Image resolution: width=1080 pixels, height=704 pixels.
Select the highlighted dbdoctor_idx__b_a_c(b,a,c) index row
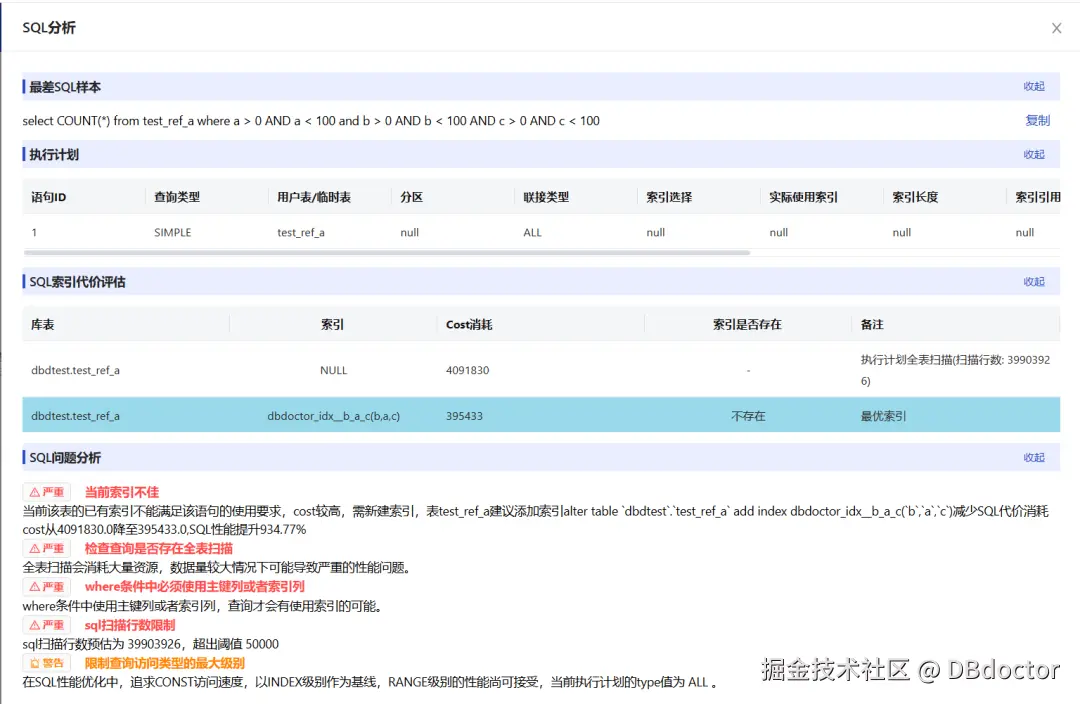click(541, 415)
